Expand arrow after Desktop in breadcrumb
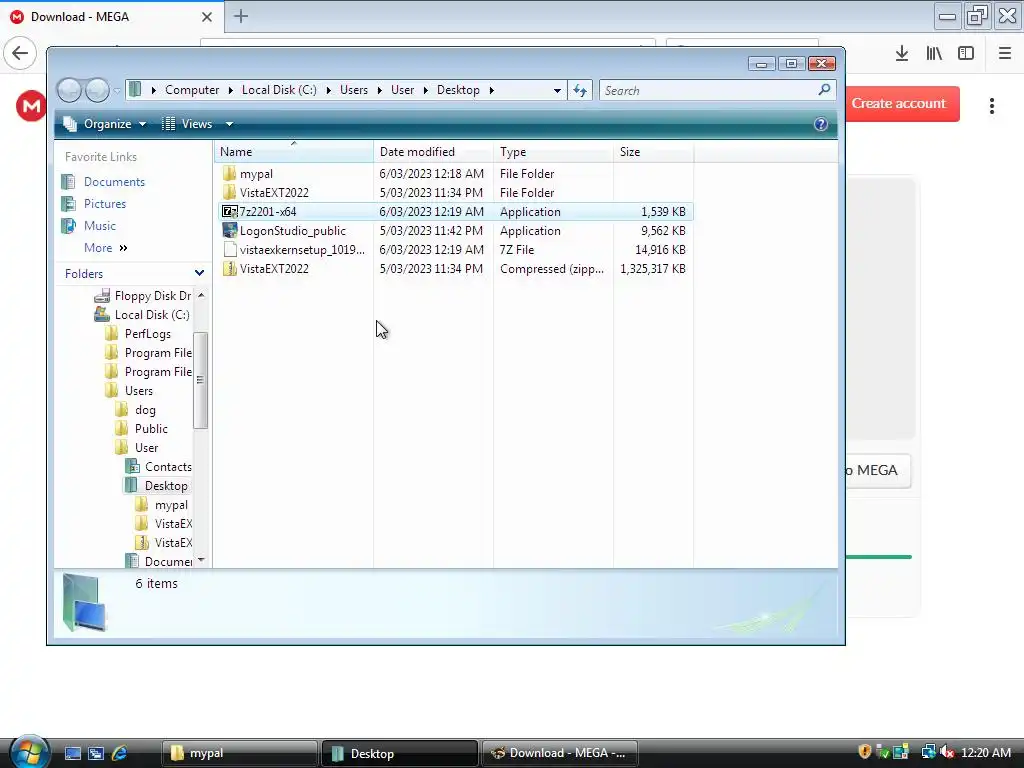The width and height of the screenshot is (1024, 768). pyautogui.click(x=492, y=90)
